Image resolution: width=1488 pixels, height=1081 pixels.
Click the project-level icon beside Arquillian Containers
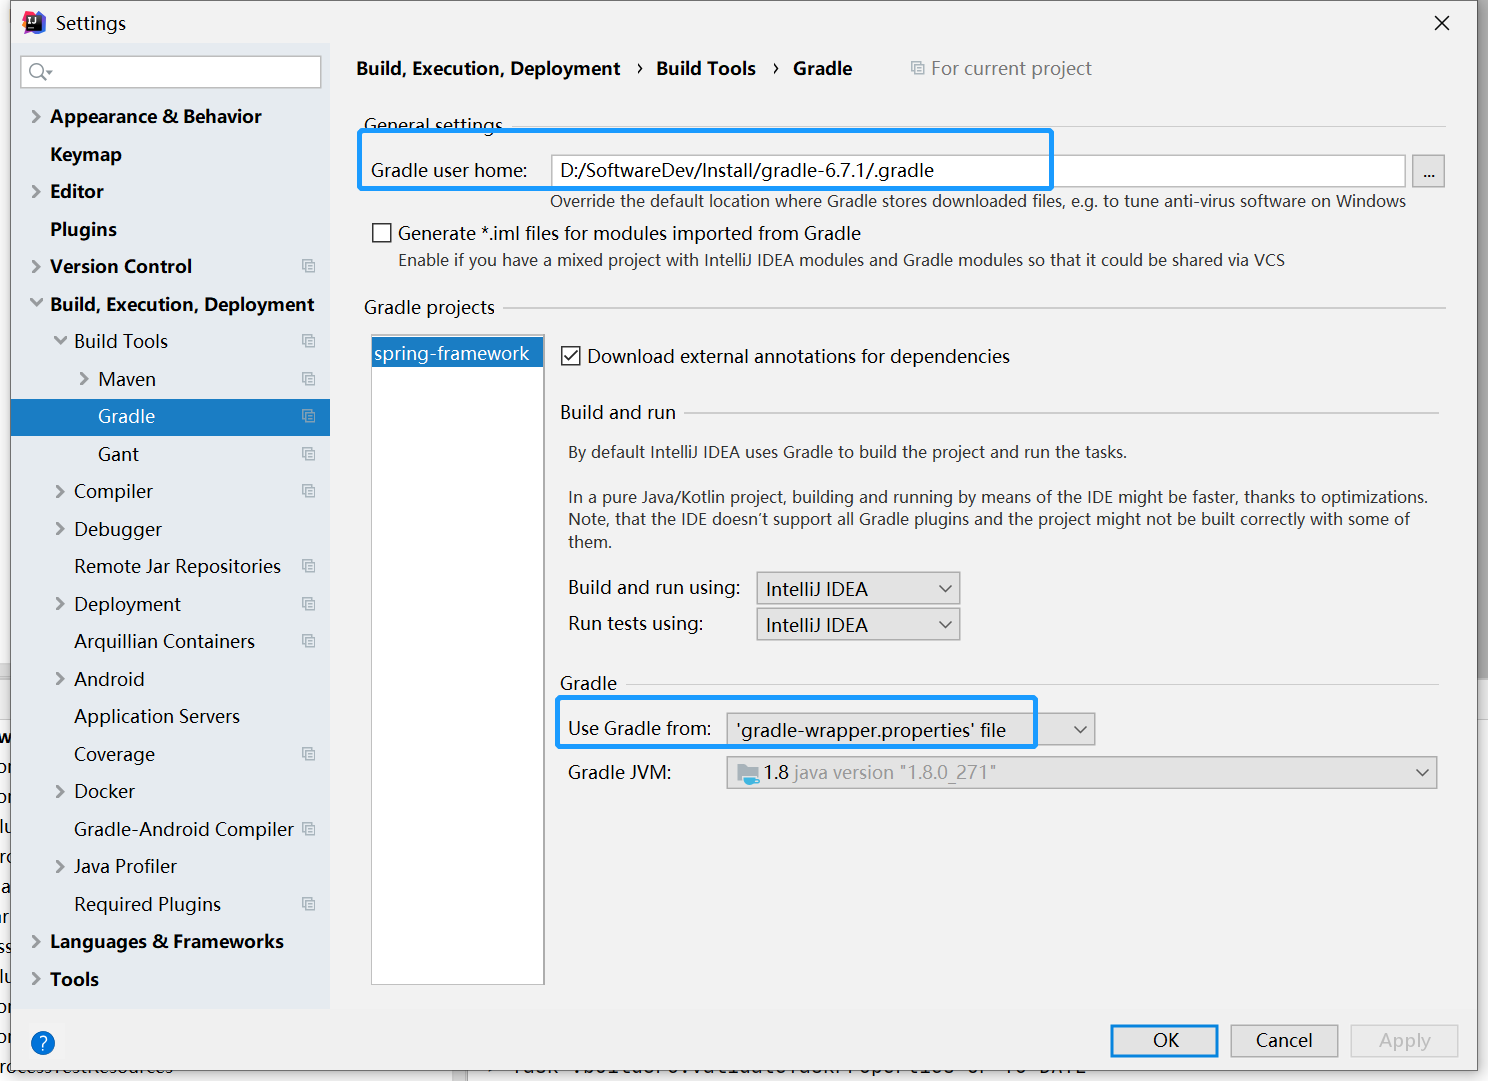tap(309, 641)
